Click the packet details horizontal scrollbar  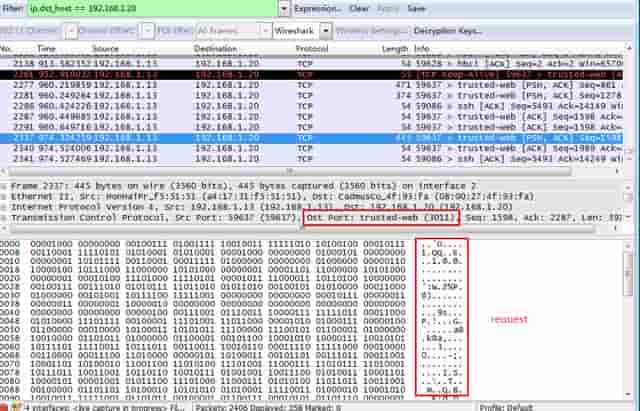tap(302, 229)
